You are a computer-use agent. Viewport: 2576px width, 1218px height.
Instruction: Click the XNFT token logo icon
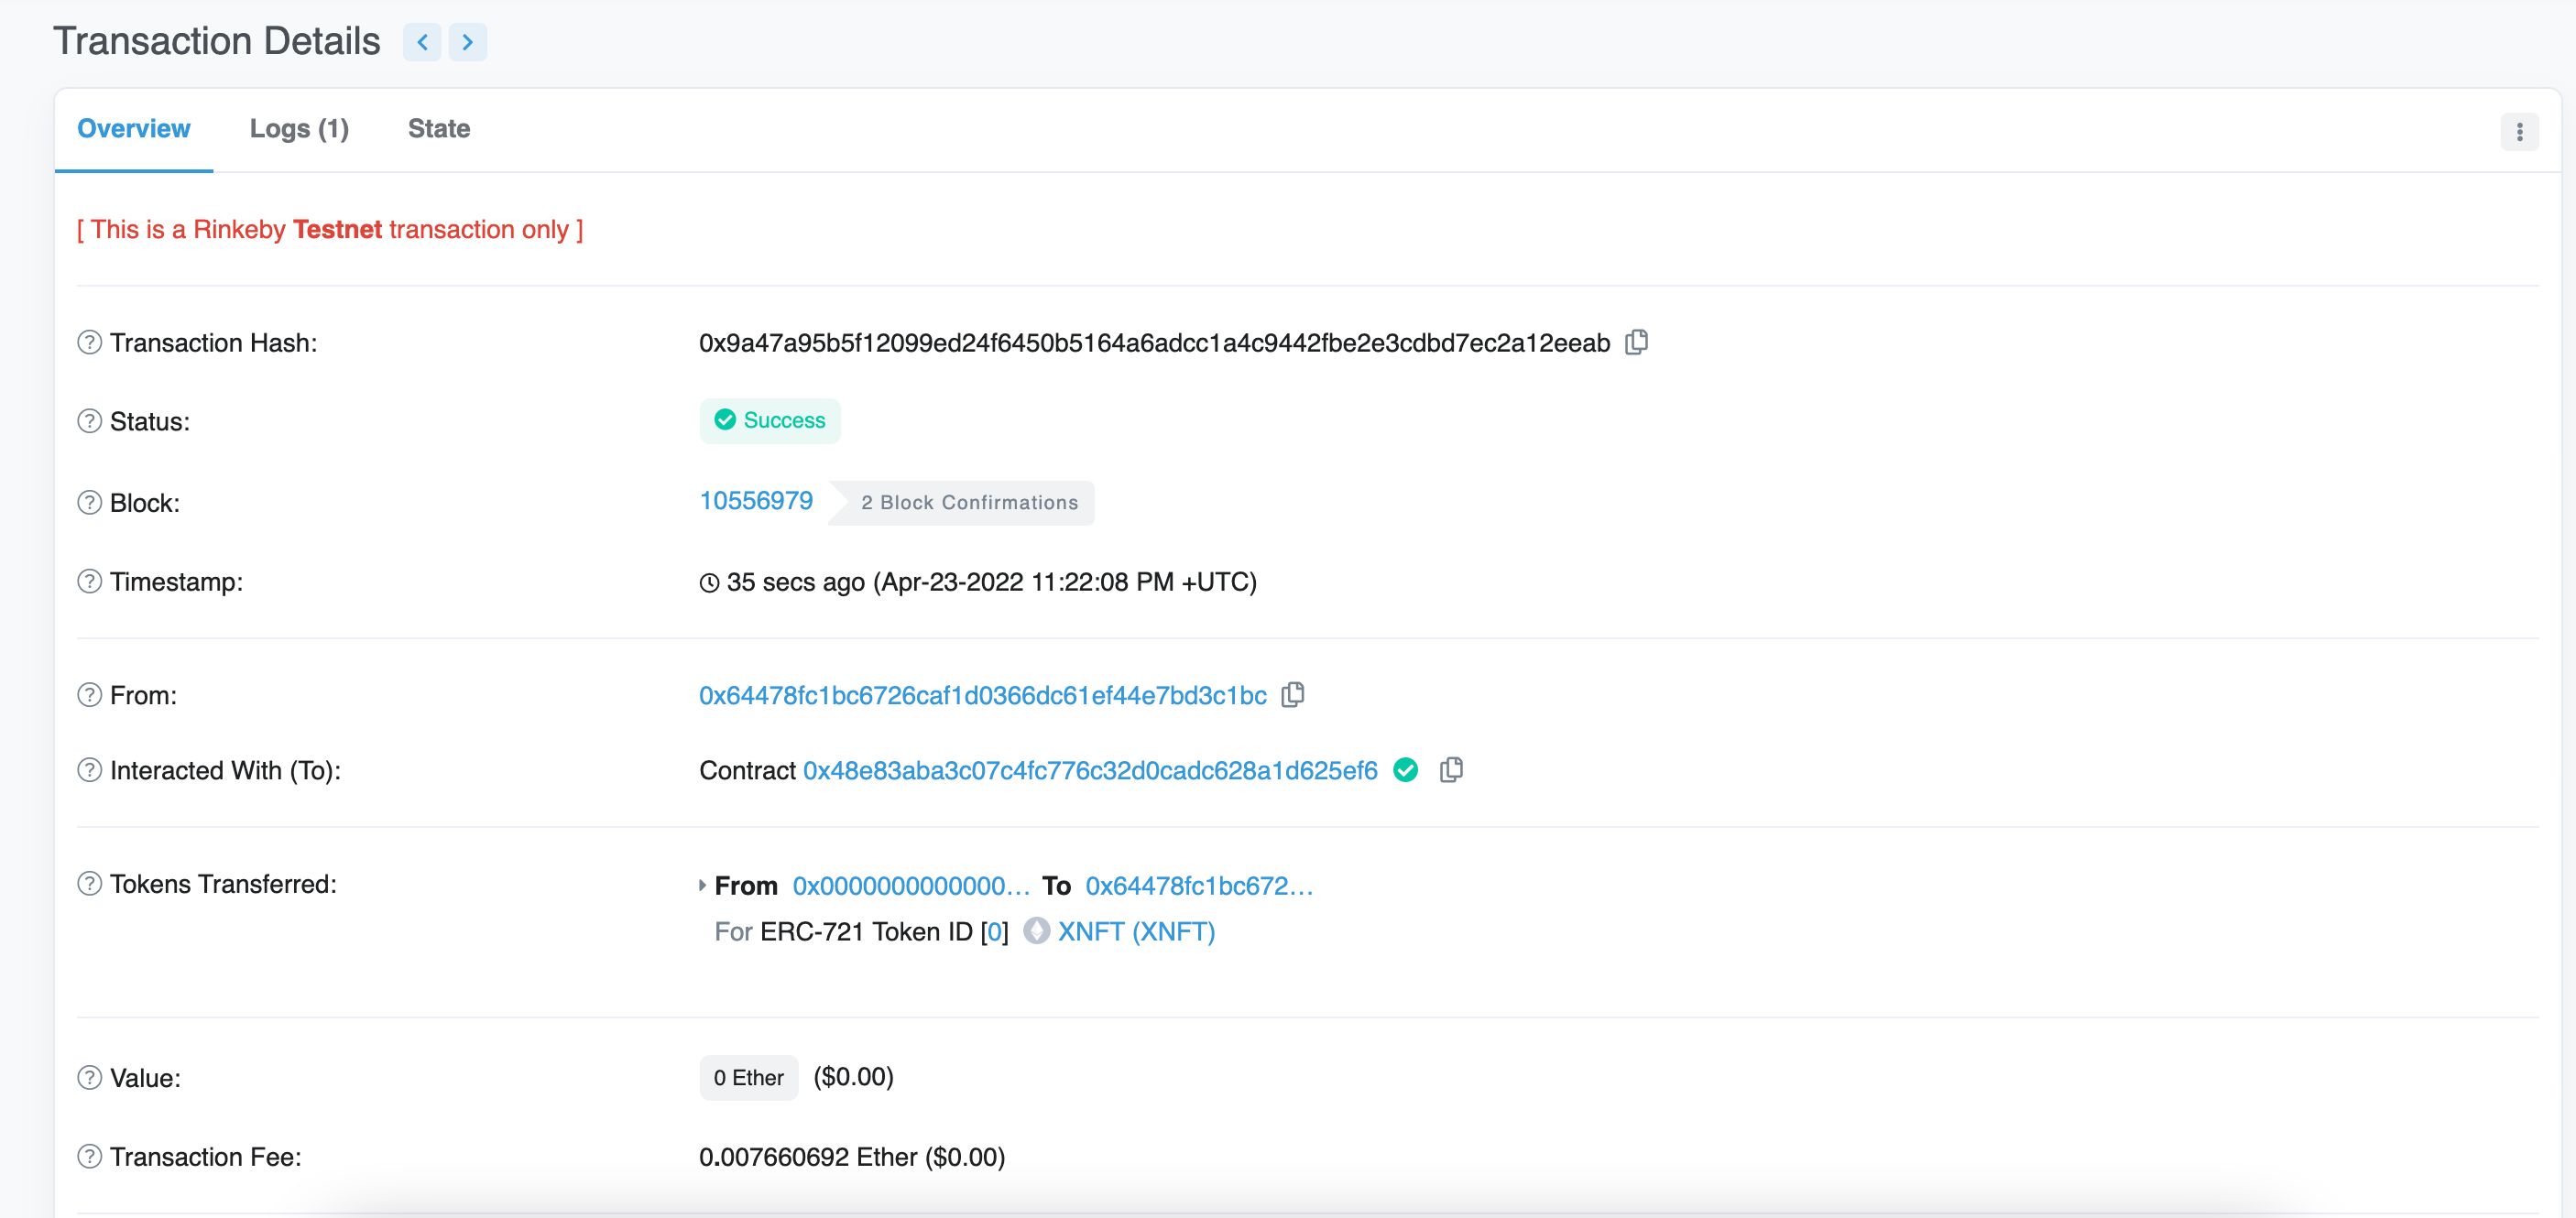1037,931
